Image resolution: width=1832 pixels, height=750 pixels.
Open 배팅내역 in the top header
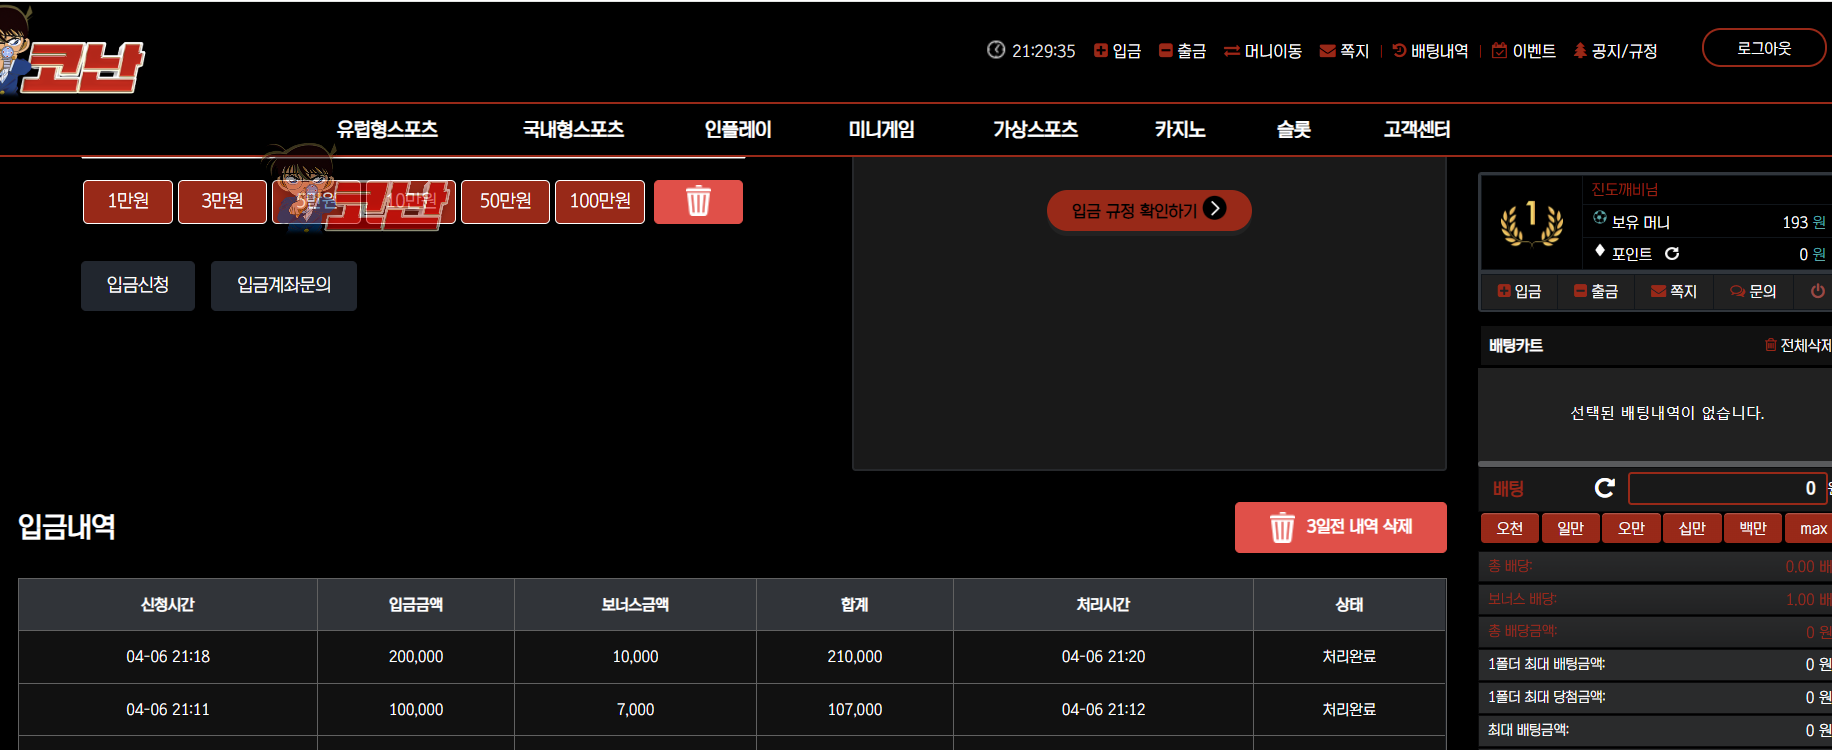(x=1430, y=51)
